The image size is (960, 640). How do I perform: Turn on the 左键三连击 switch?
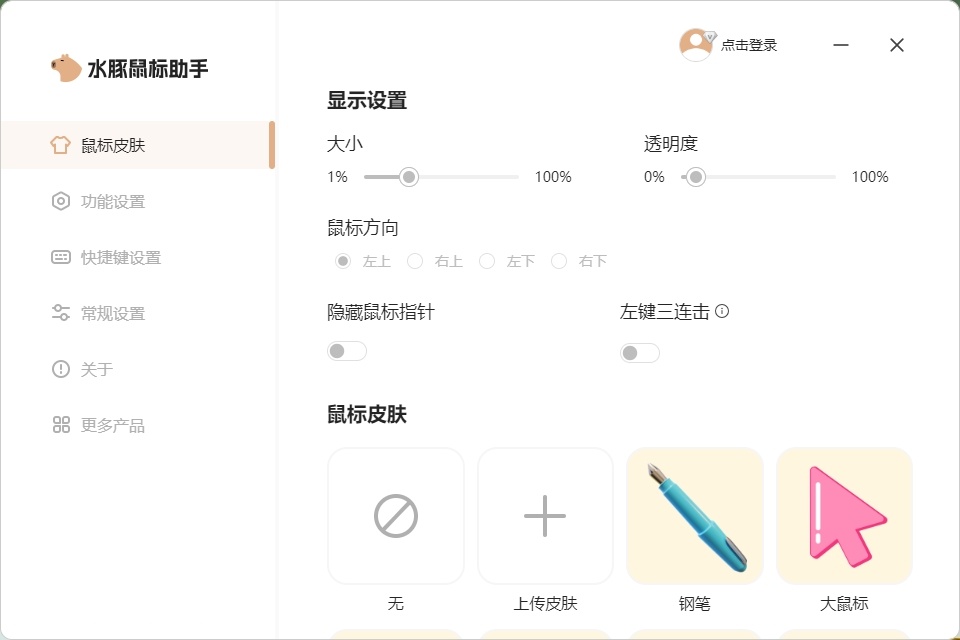click(x=639, y=353)
